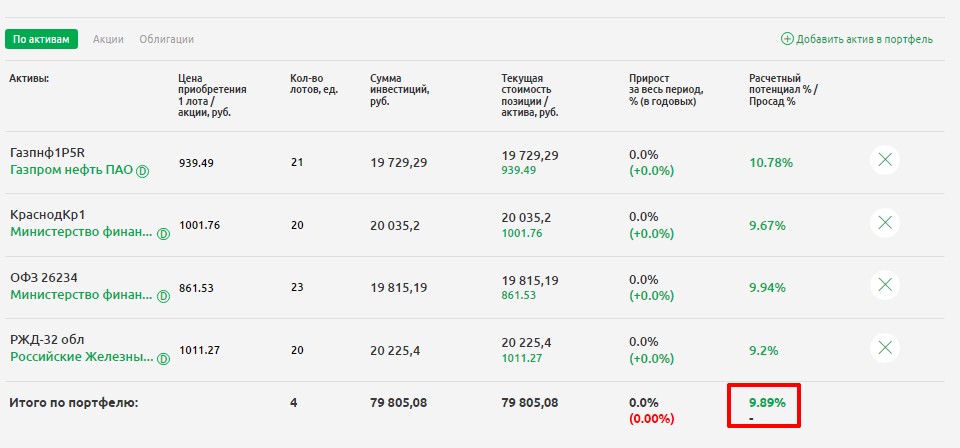Screen dimensions: 960x448
Task: Delete КраснодКр1 row using X icon
Action: [884, 224]
